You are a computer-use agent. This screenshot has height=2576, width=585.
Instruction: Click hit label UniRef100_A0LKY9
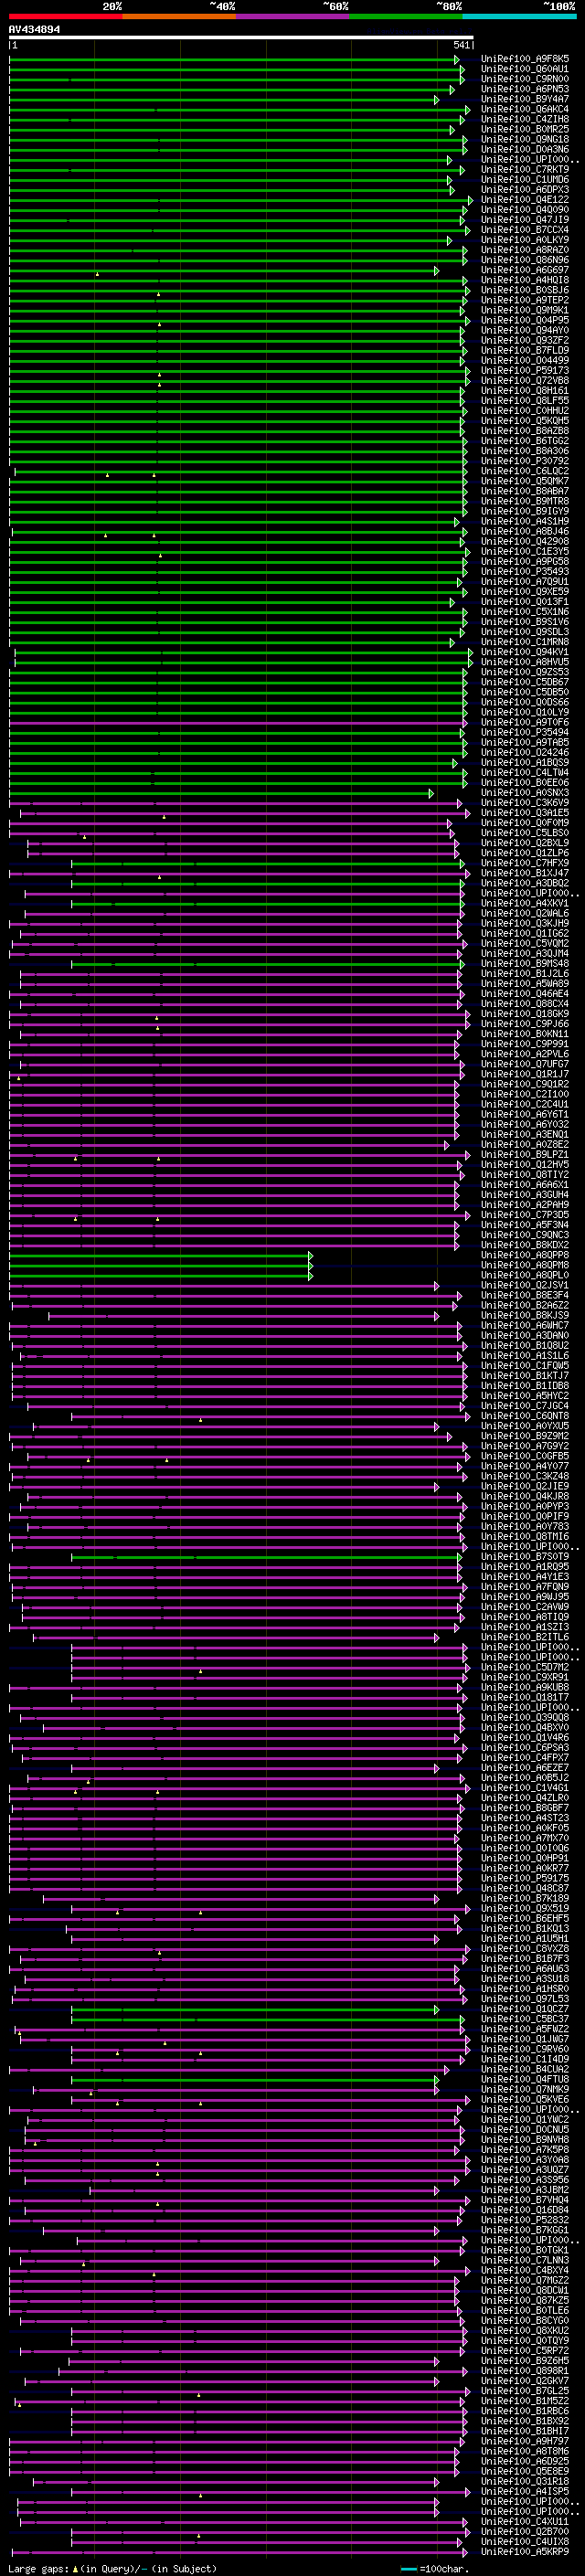click(525, 240)
